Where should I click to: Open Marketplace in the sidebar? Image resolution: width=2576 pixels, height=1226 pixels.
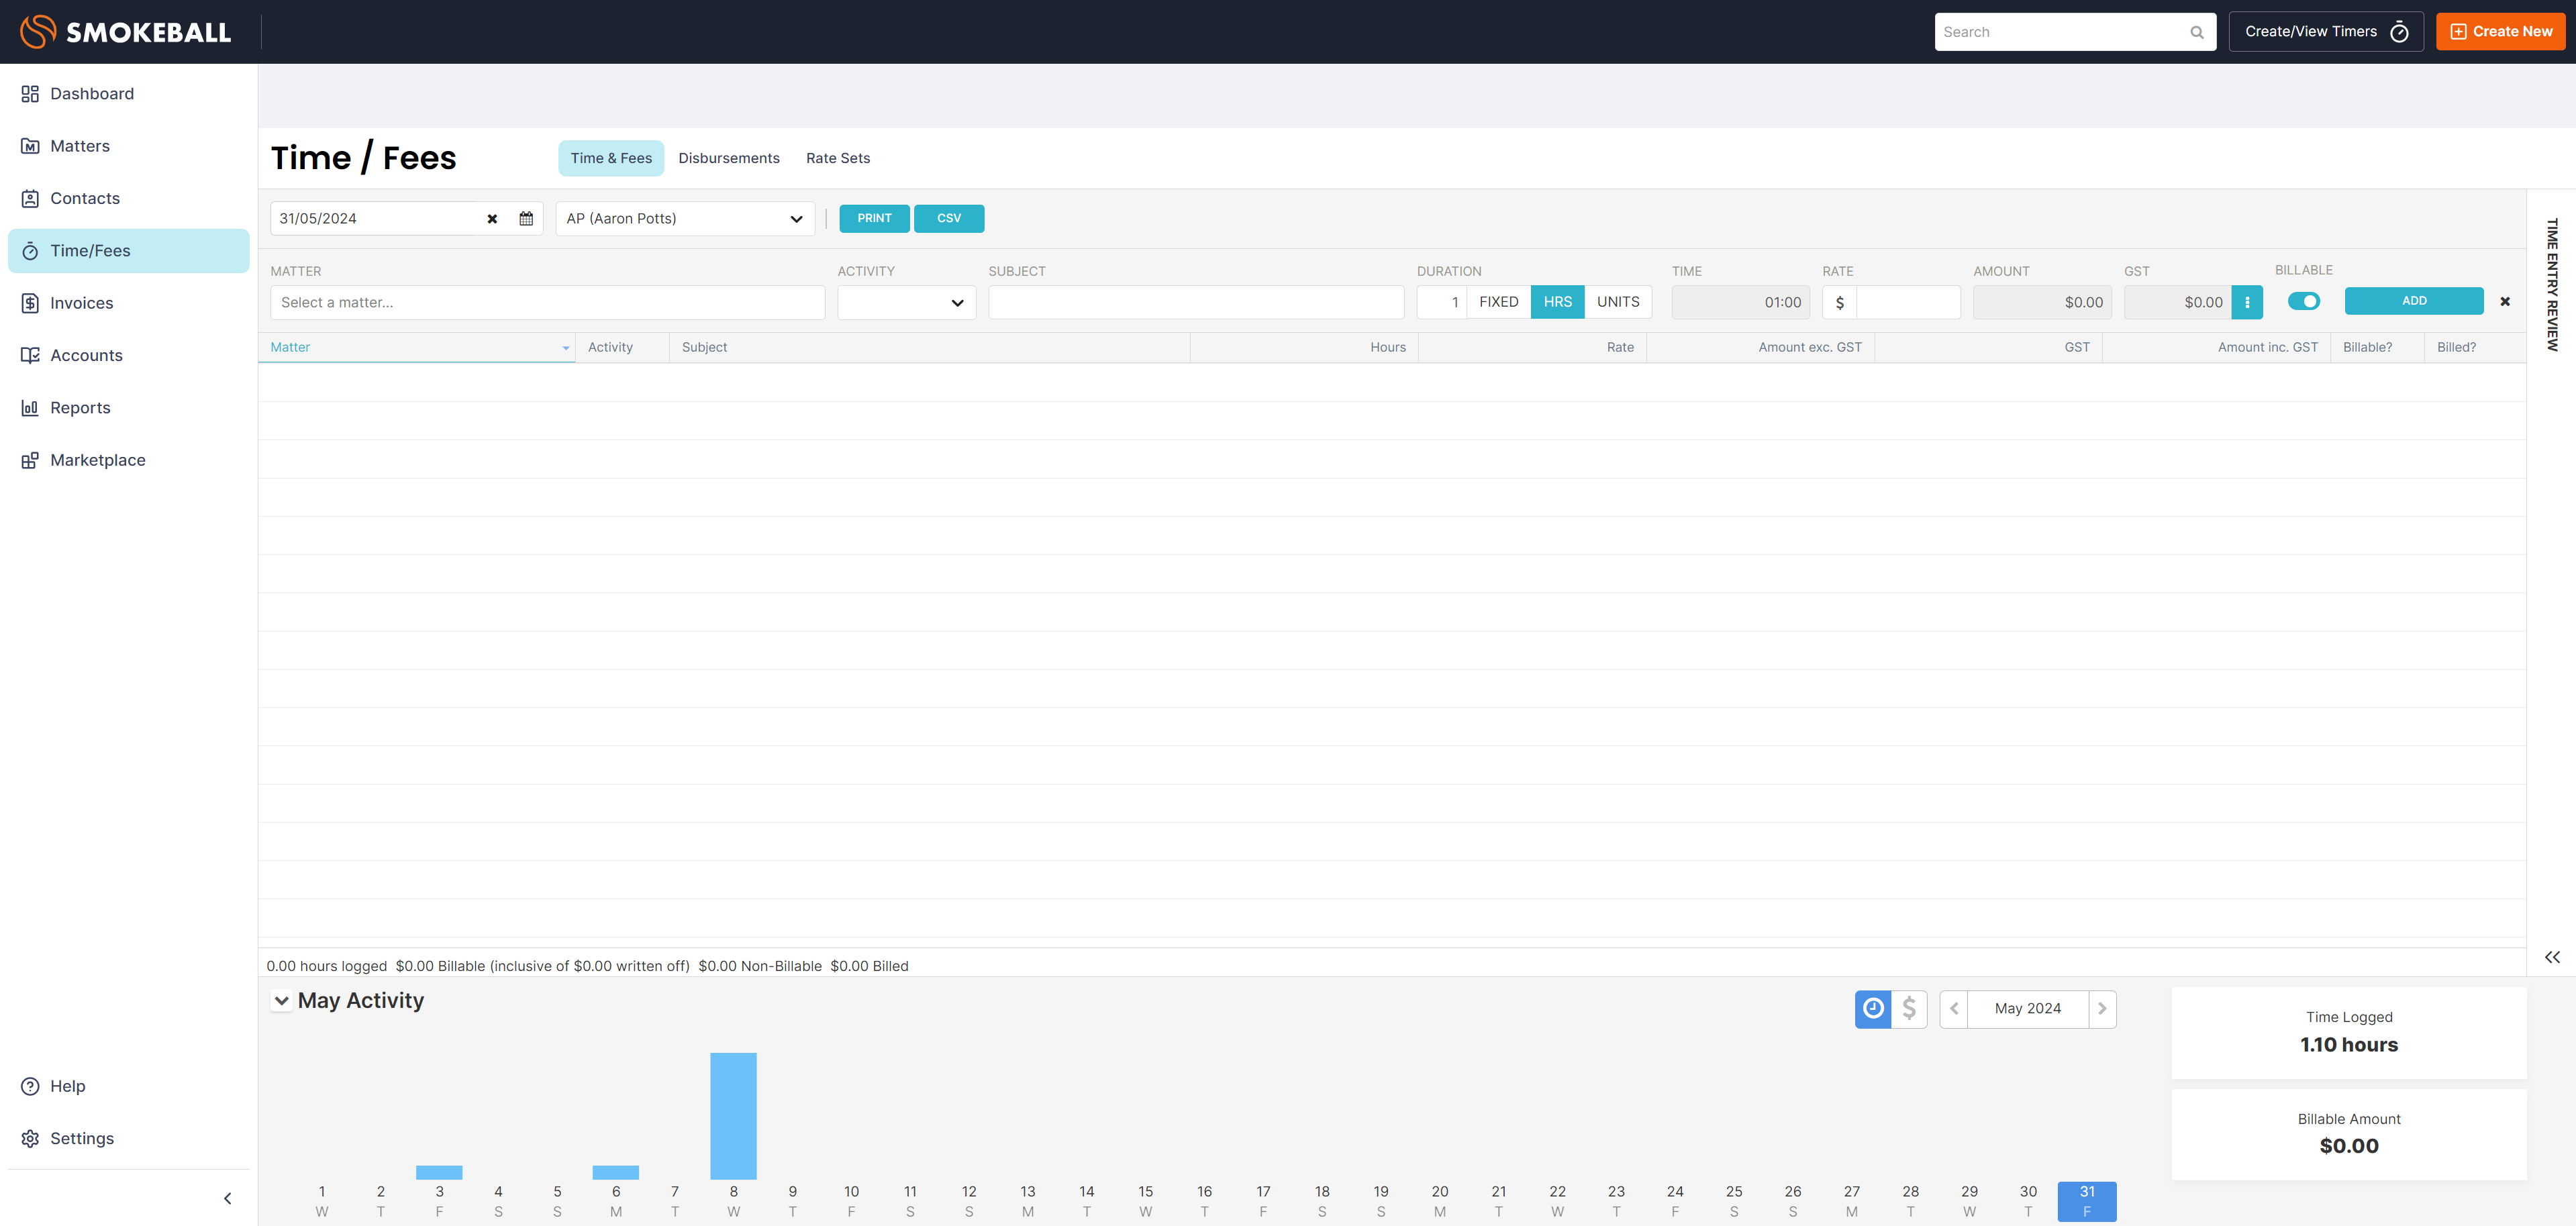128,460
